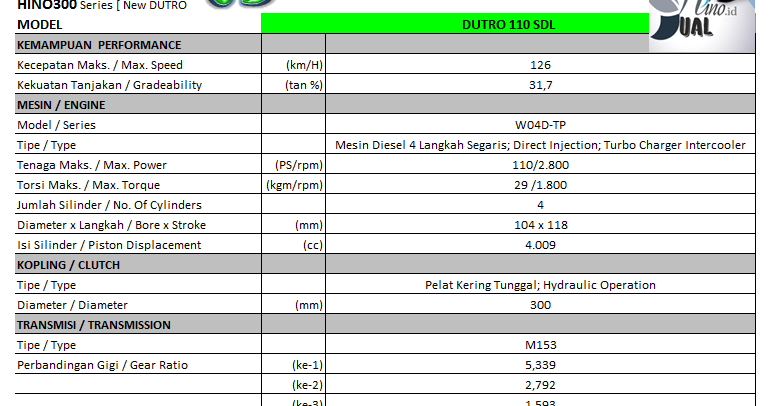Click the bore x stroke value 104 x 118
The height and width of the screenshot is (406, 773).
(x=540, y=225)
